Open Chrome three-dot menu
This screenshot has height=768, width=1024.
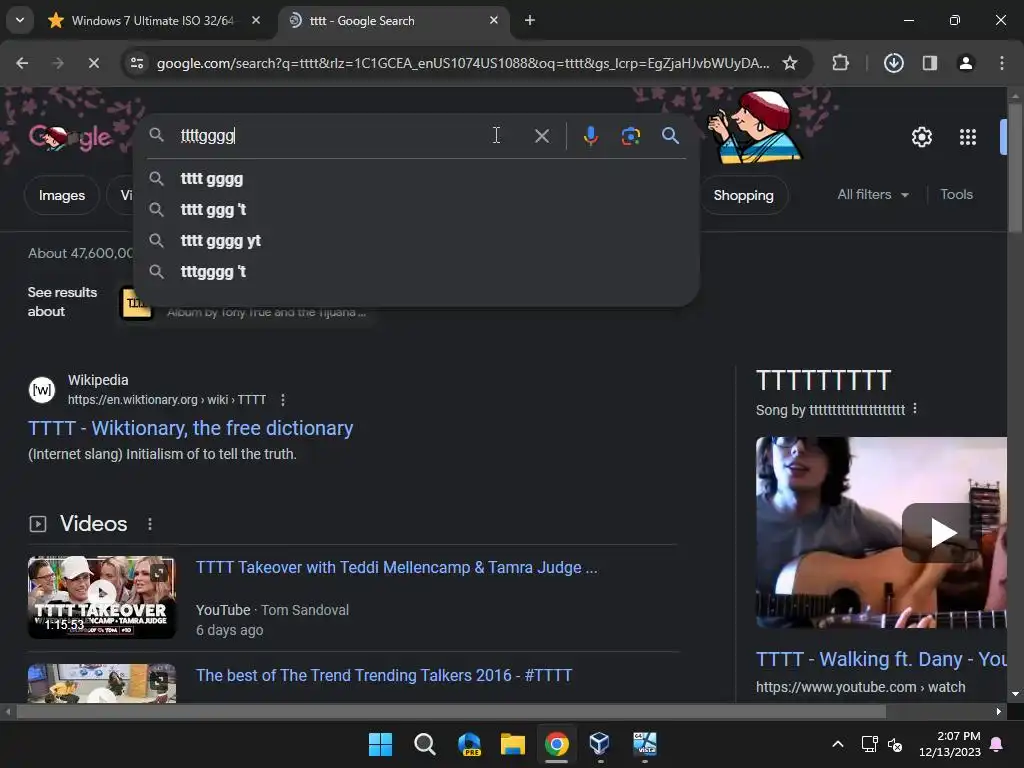pyautogui.click(x=1002, y=63)
